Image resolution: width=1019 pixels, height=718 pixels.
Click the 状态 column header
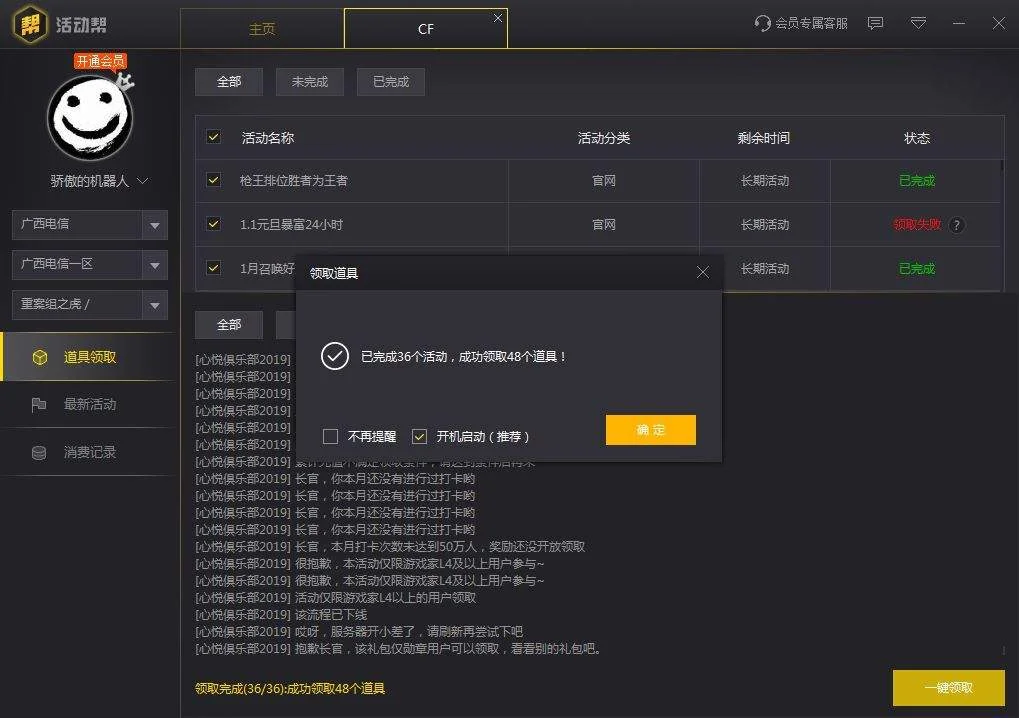click(x=917, y=138)
